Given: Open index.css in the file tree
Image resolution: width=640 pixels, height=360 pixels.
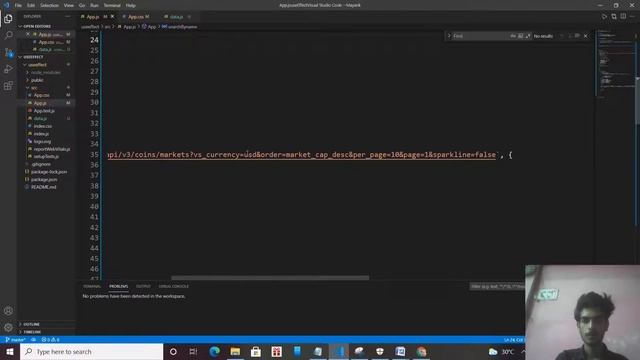Looking at the screenshot, I should 43,126.
